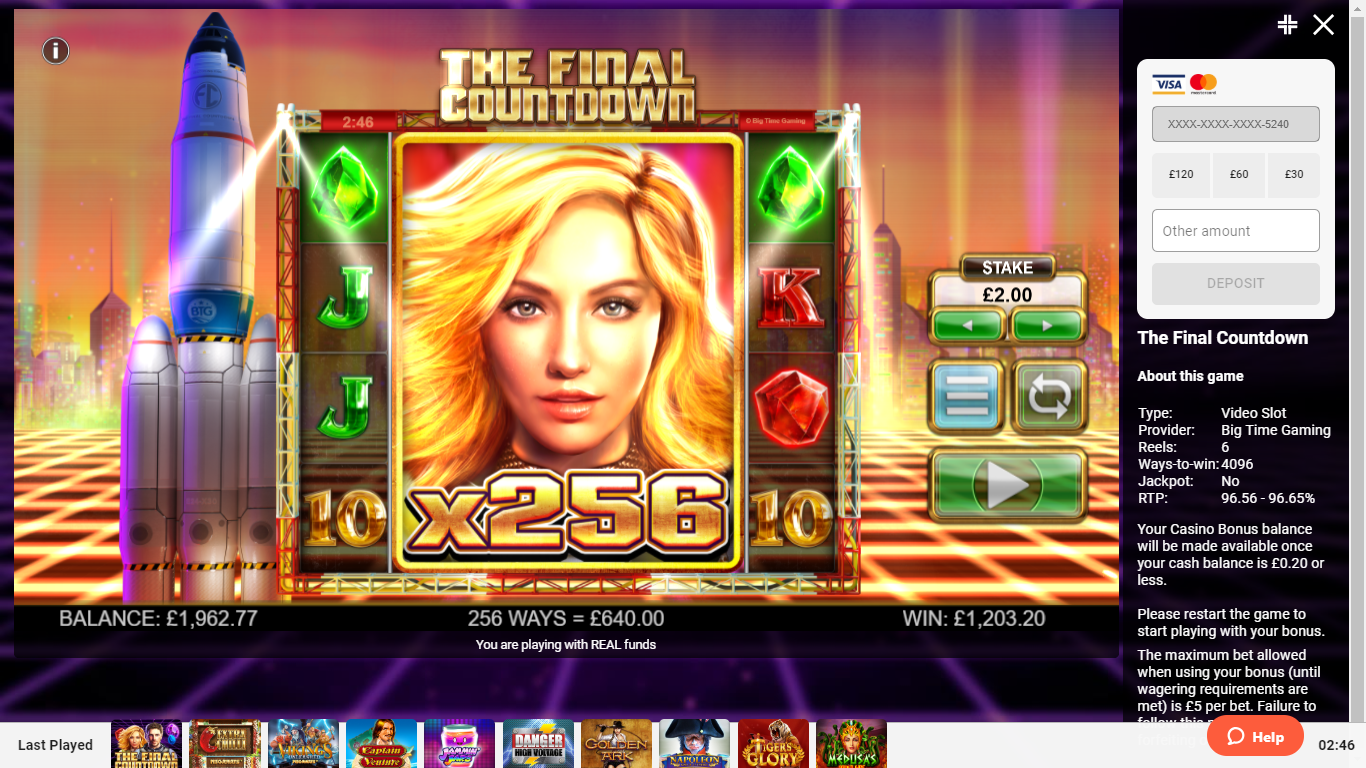Open Napoleon game thumbnail
This screenshot has height=768, width=1366.
(x=695, y=744)
